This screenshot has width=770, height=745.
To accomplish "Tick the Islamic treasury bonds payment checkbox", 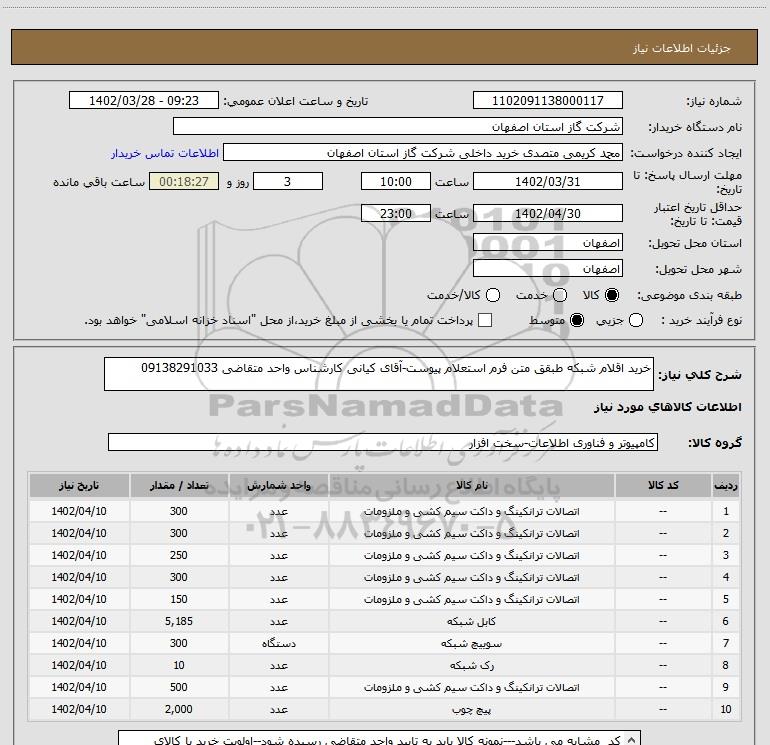I will pos(485,321).
